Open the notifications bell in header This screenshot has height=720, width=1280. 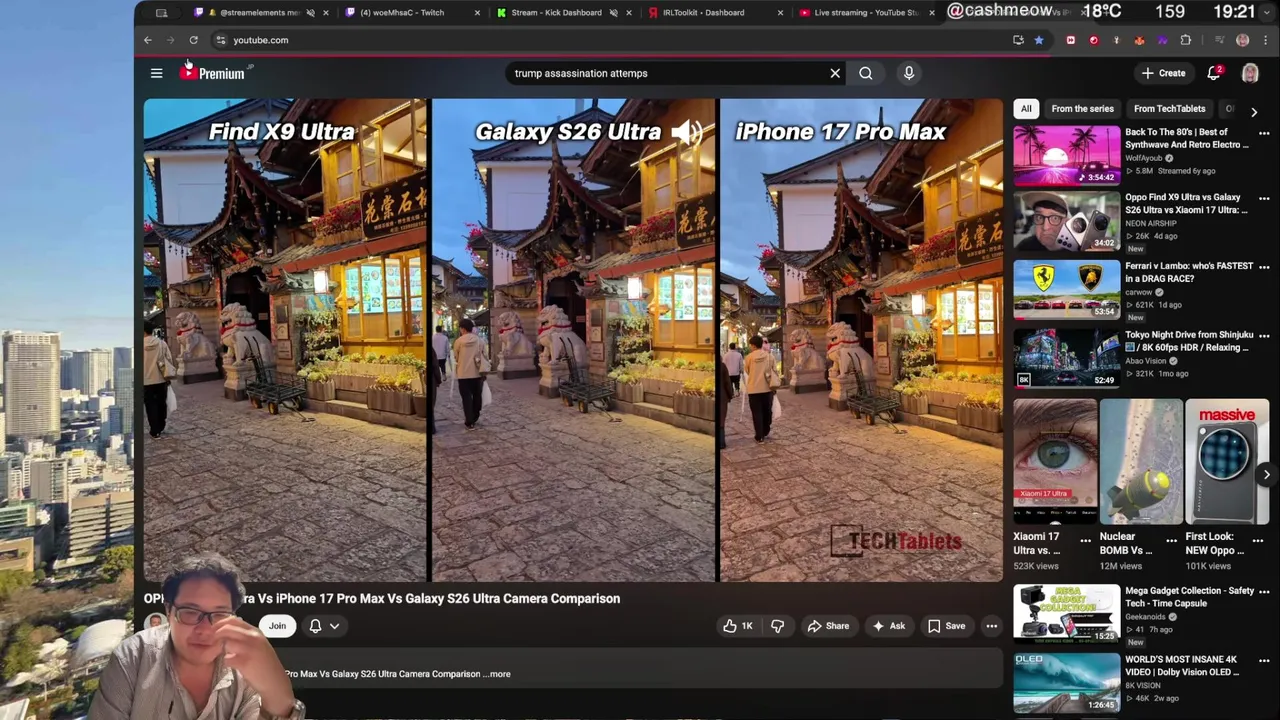tap(1214, 73)
